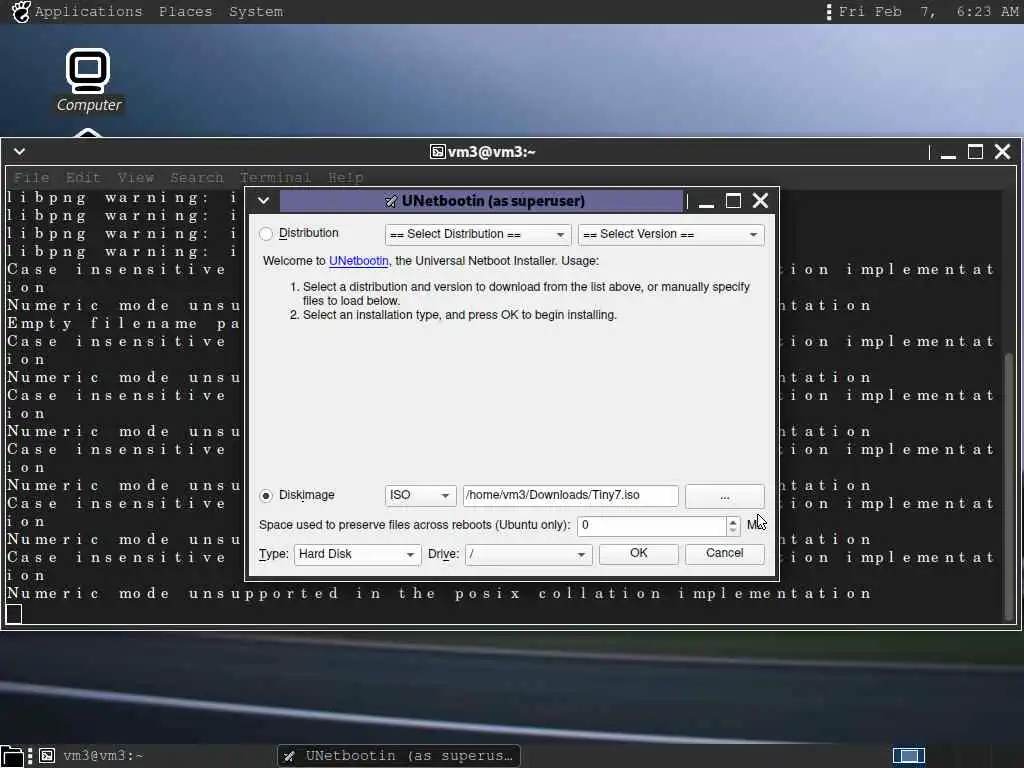
Task: Click the show desktop icon in taskbar
Action: (12, 756)
